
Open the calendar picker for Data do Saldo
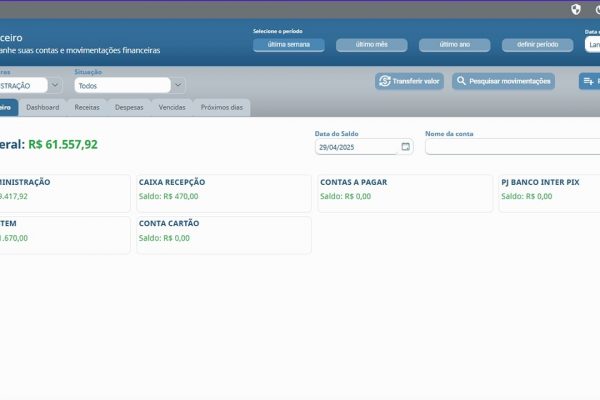(406, 147)
